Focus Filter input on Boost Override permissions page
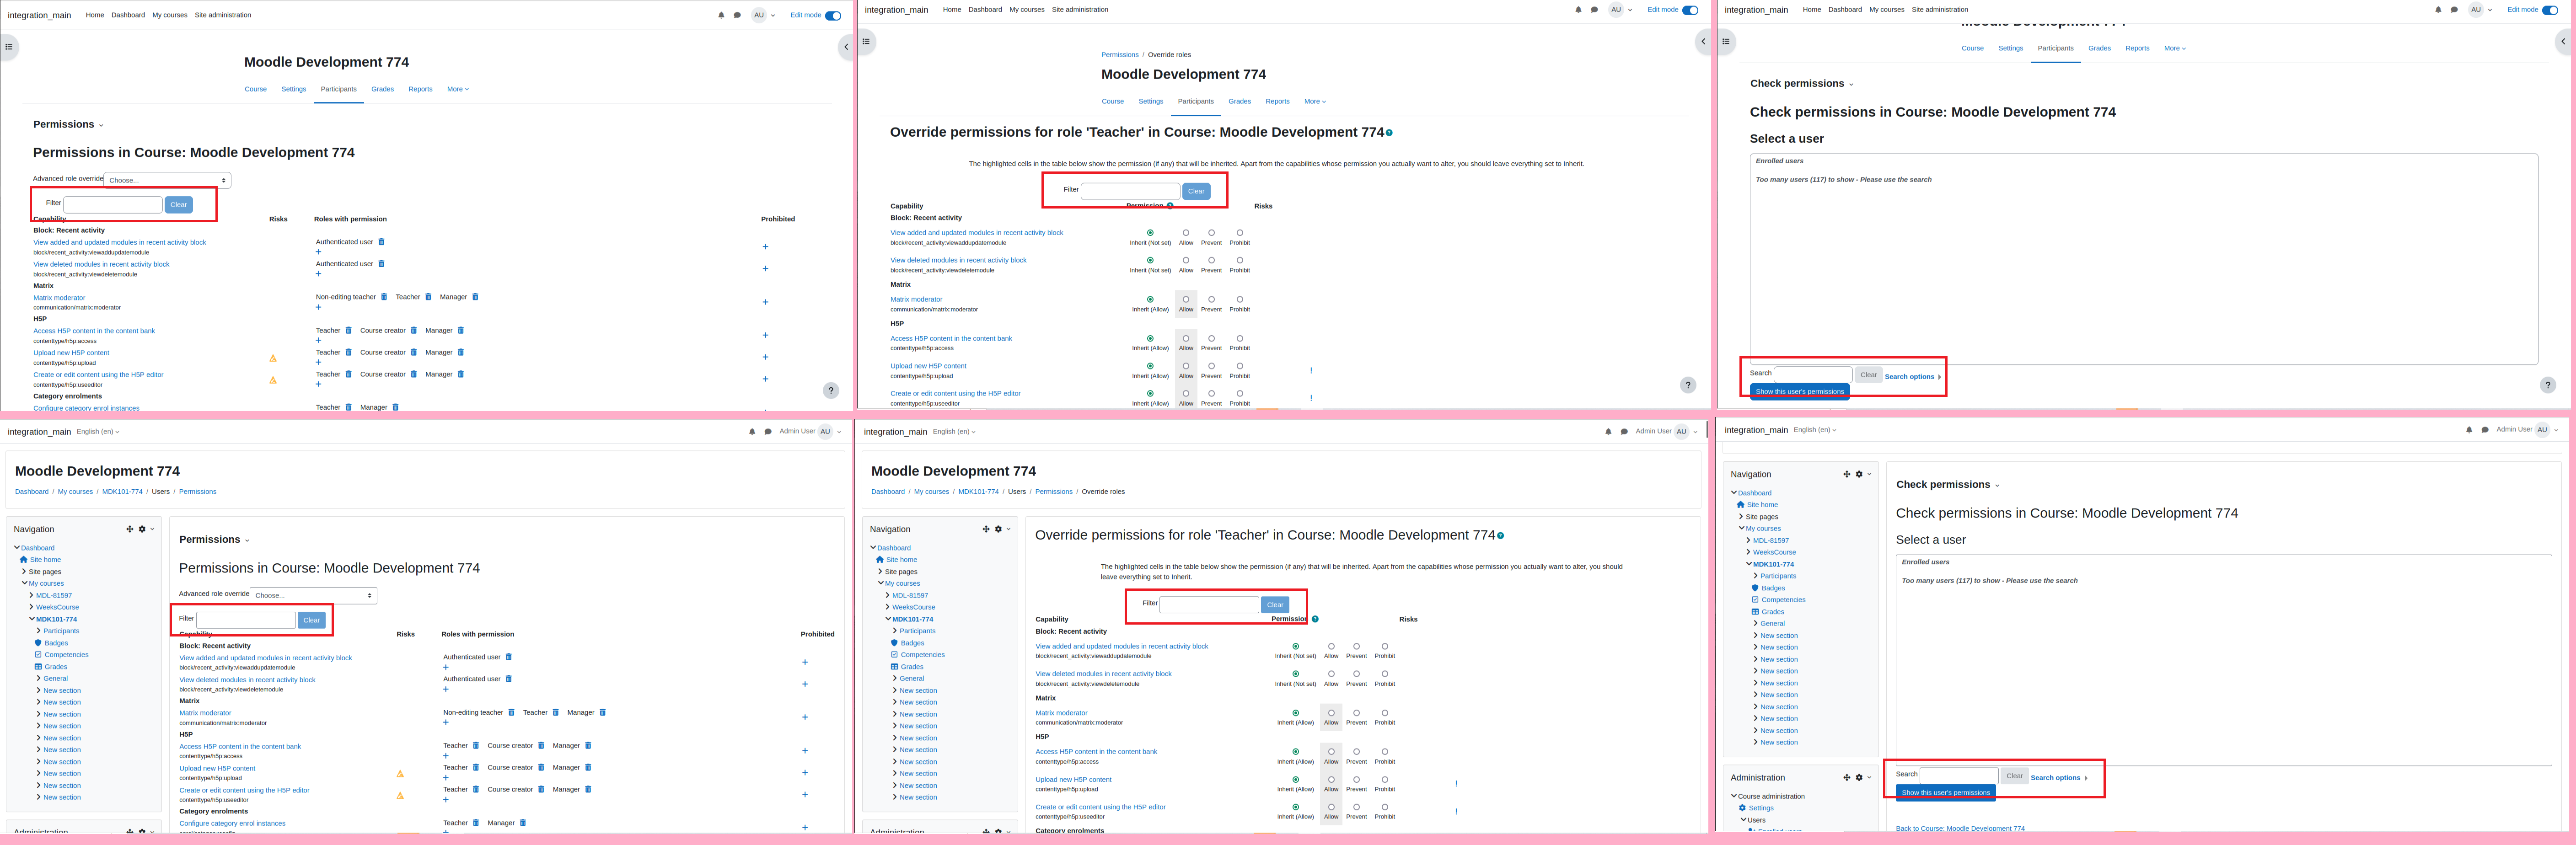 click(x=1130, y=191)
